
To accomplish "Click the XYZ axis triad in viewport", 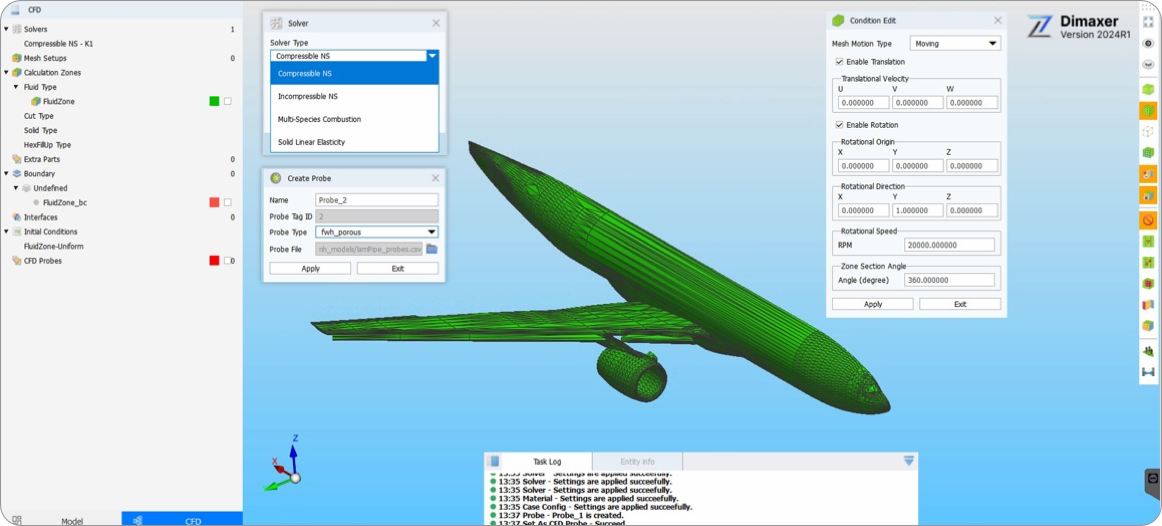I will (285, 463).
